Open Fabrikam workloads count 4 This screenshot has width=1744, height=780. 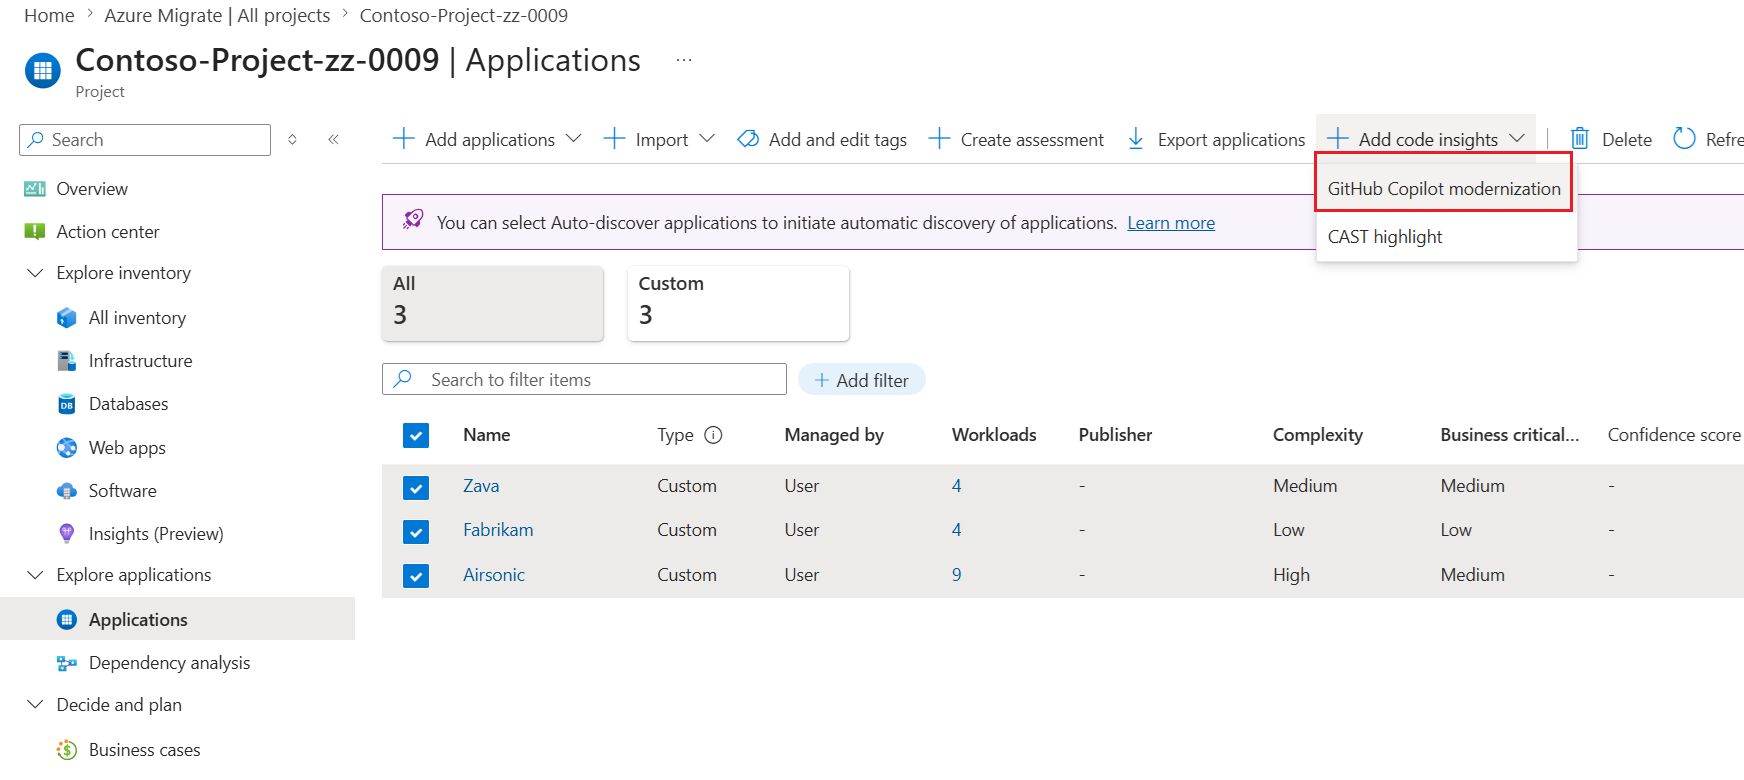[x=957, y=530]
